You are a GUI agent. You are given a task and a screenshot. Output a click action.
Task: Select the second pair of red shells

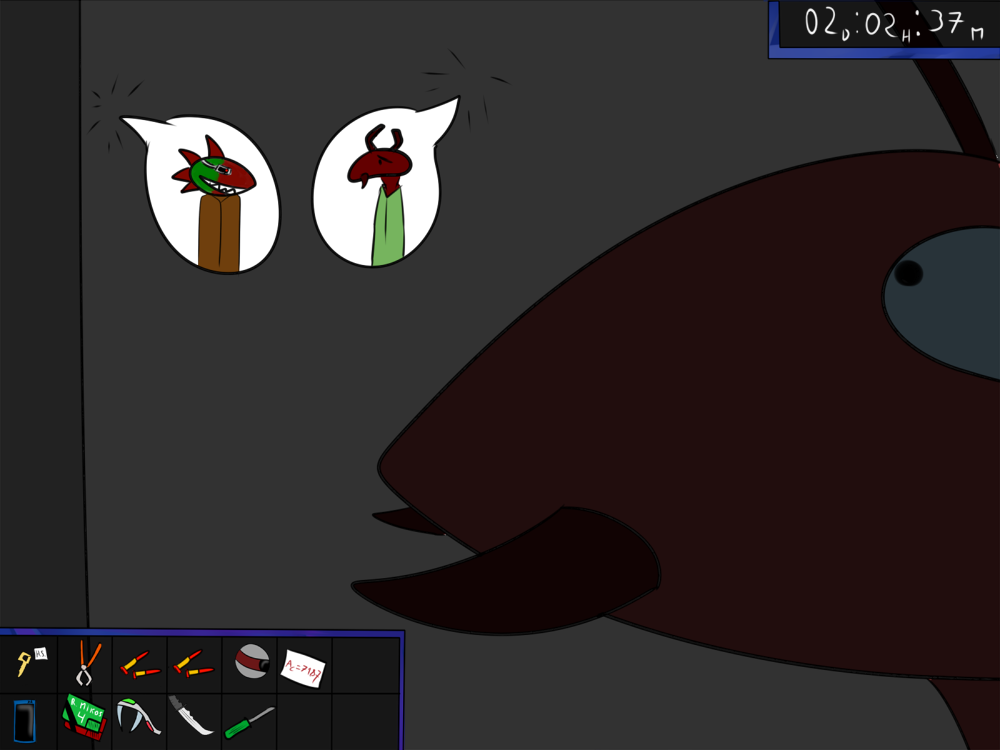[193, 663]
